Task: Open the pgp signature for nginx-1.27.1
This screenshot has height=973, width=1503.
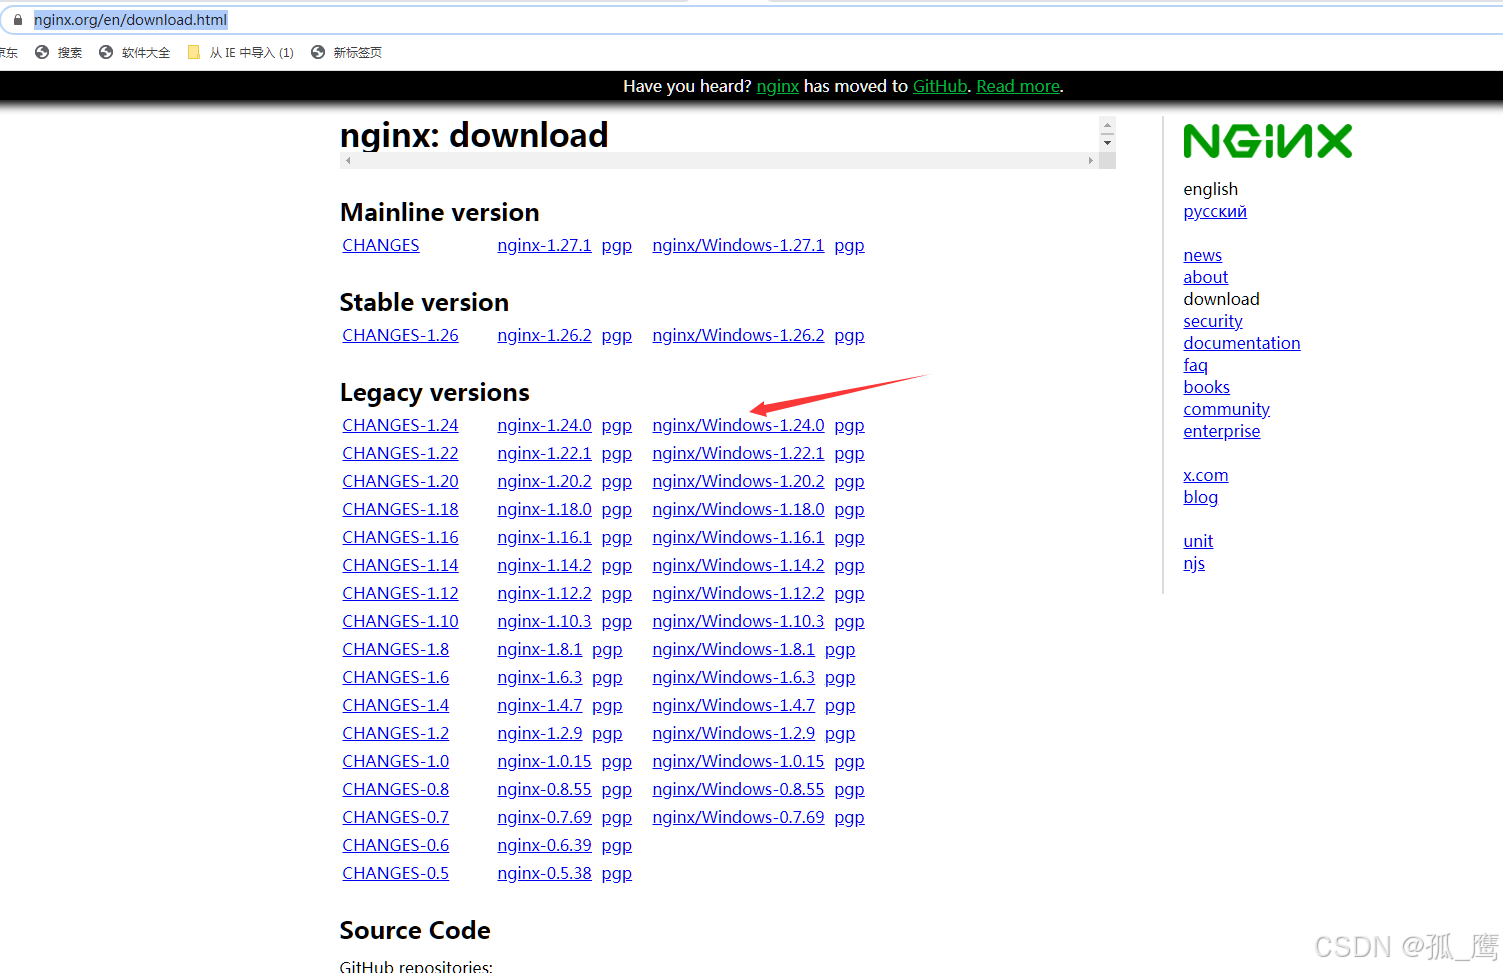Action: tap(616, 245)
